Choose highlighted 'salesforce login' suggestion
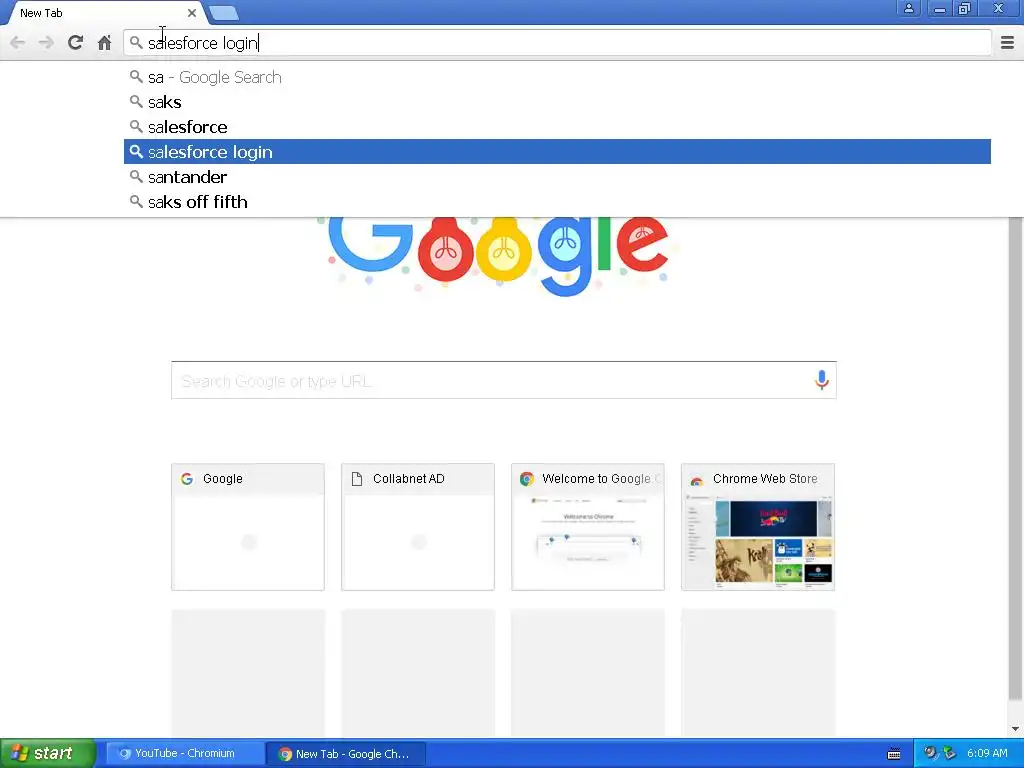This screenshot has width=1024, height=768. tap(557, 152)
